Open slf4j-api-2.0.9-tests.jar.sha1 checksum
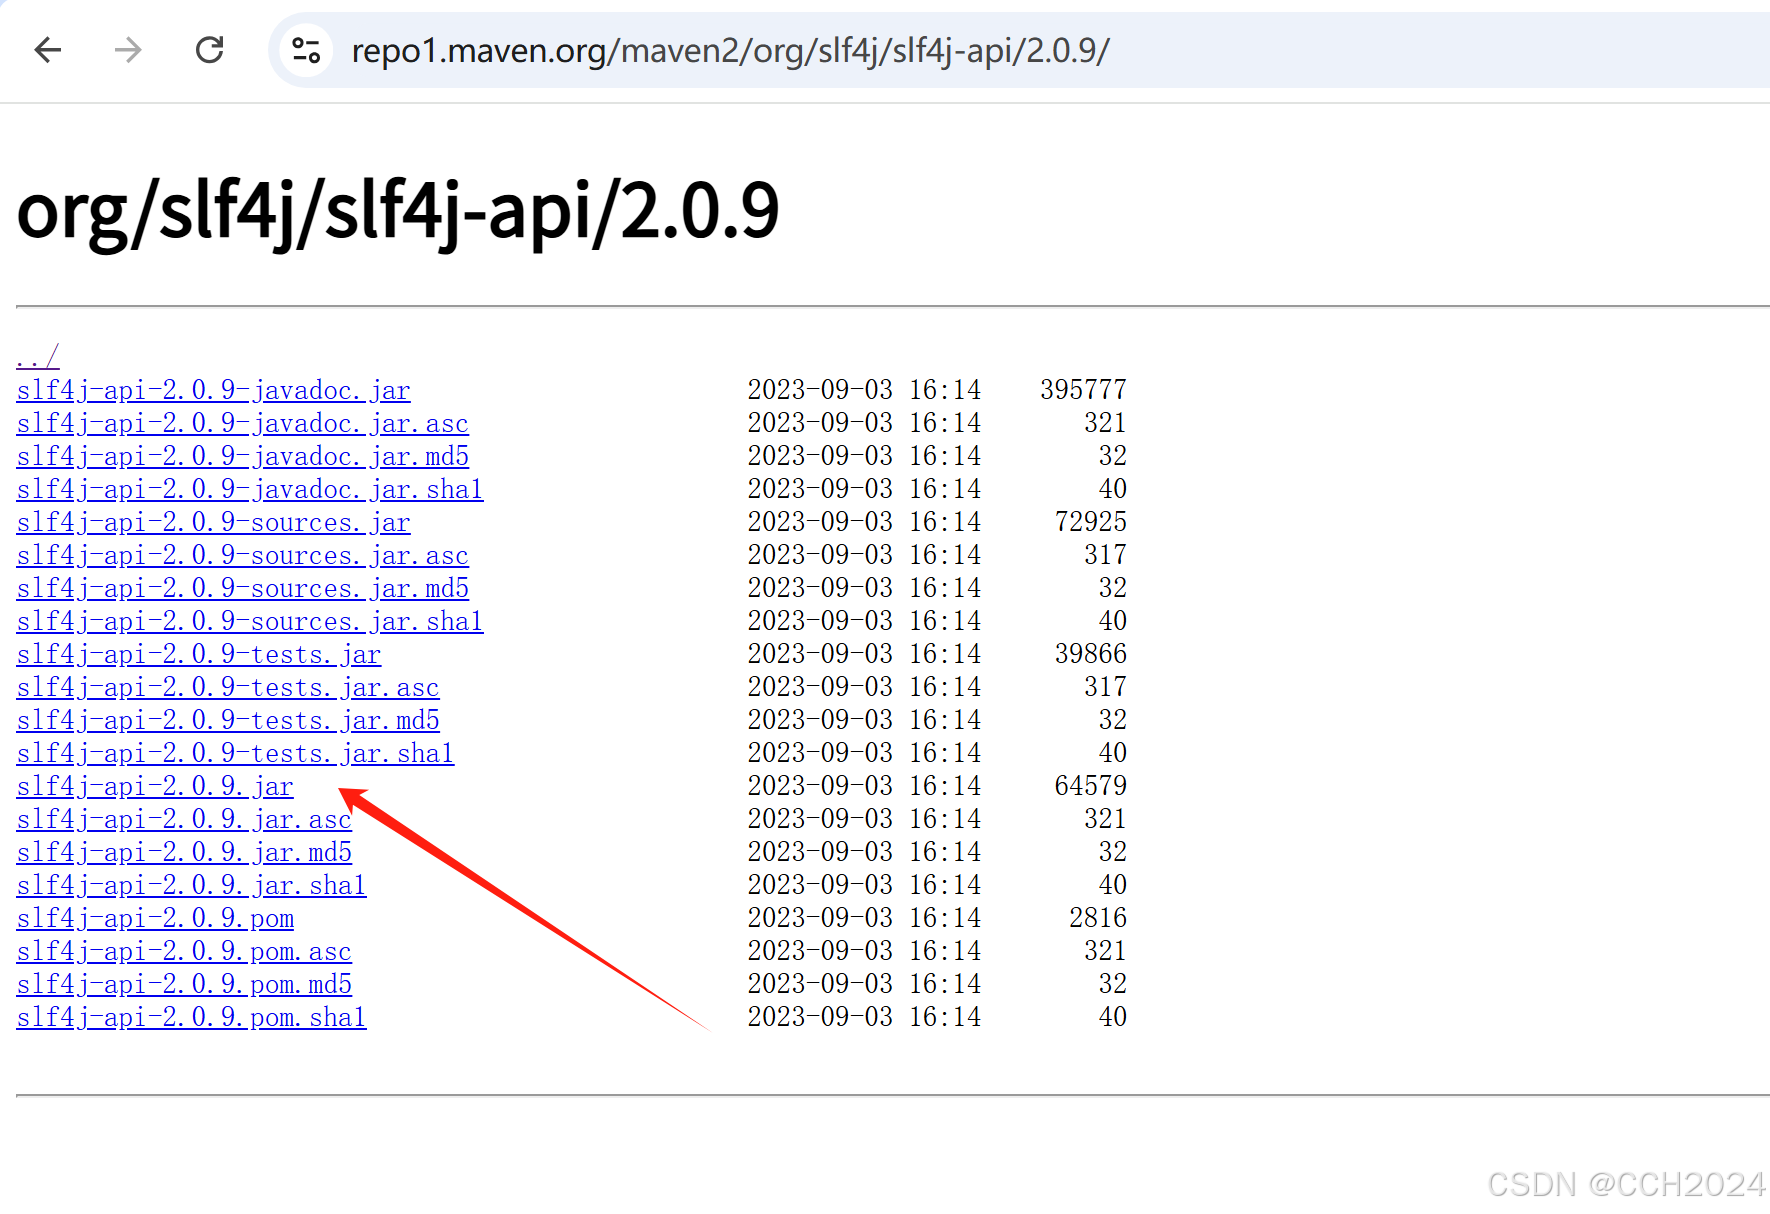 pos(235,753)
